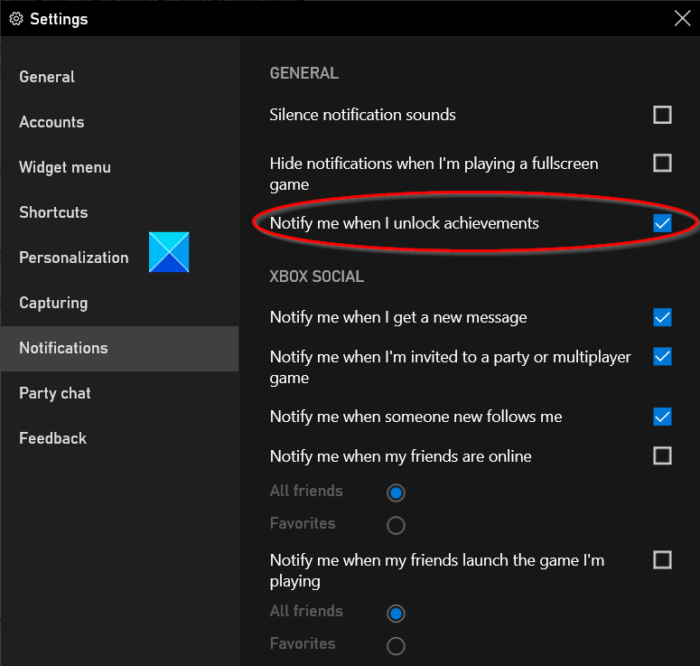700x666 pixels.
Task: Check notify when friends launch my game
Action: 662,560
